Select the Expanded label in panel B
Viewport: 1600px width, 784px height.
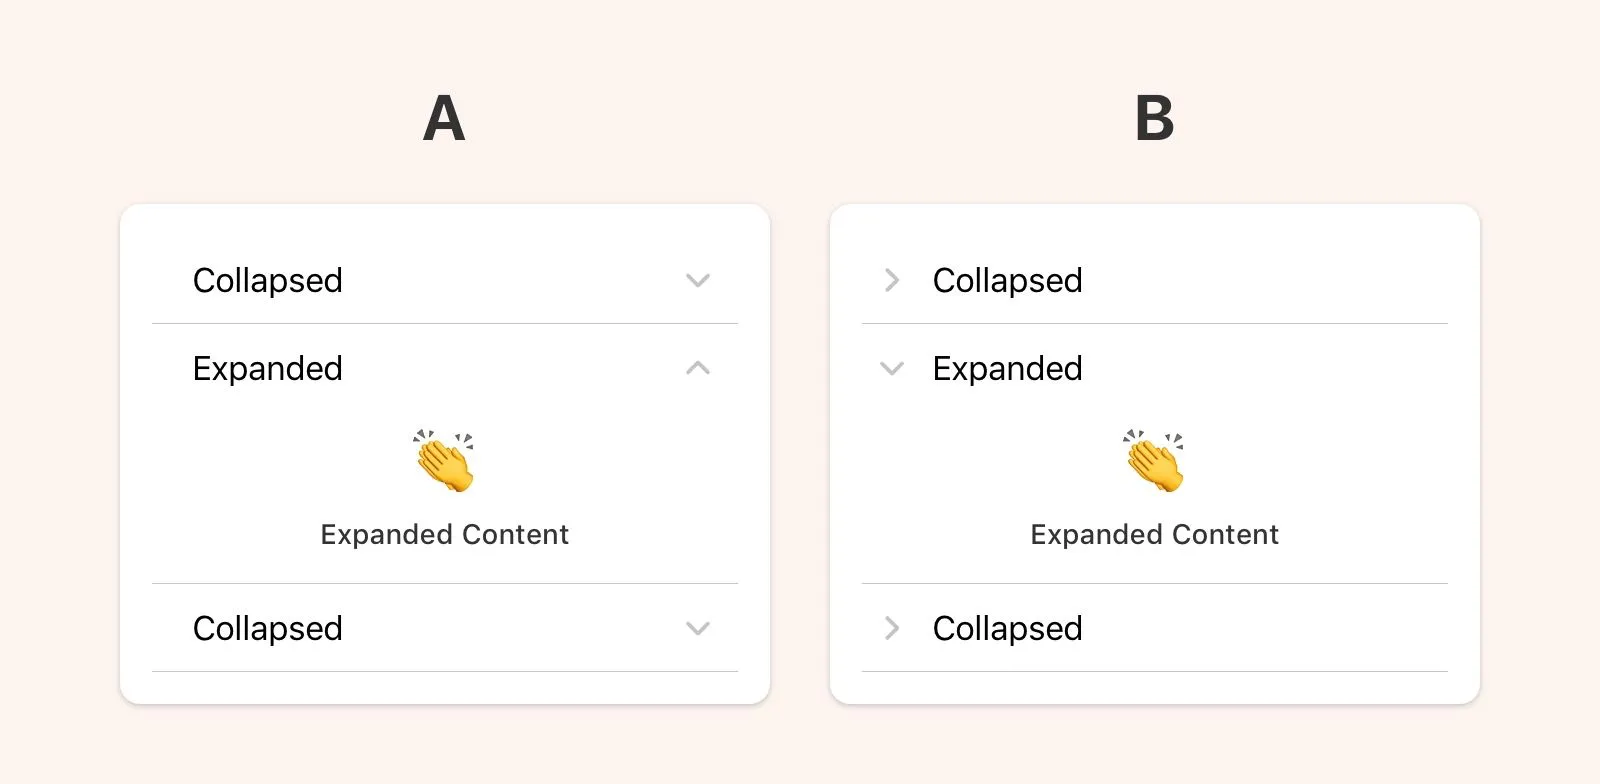click(1008, 368)
